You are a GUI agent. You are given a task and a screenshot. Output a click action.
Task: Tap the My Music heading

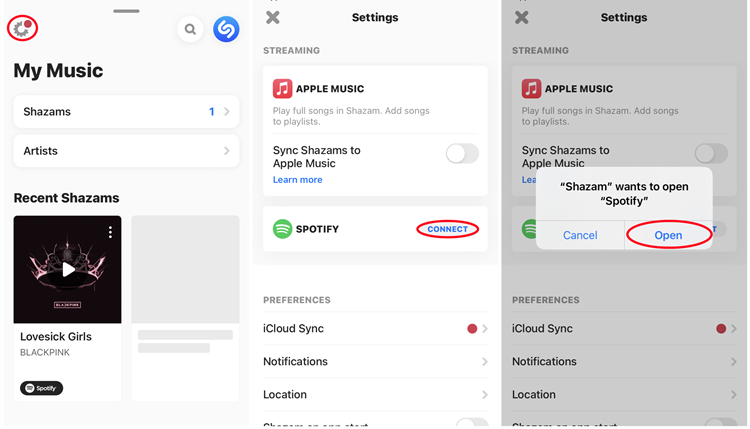[x=58, y=71]
